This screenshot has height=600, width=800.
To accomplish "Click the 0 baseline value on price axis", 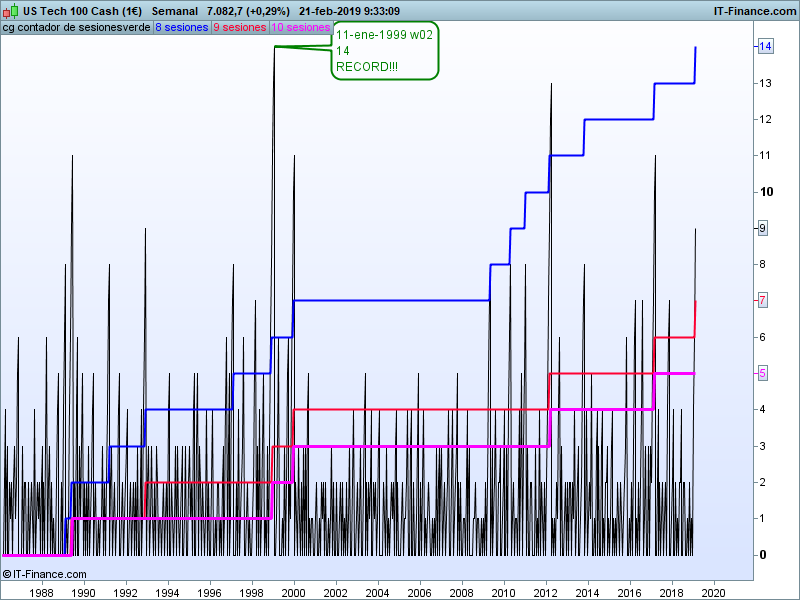I will coord(763,555).
